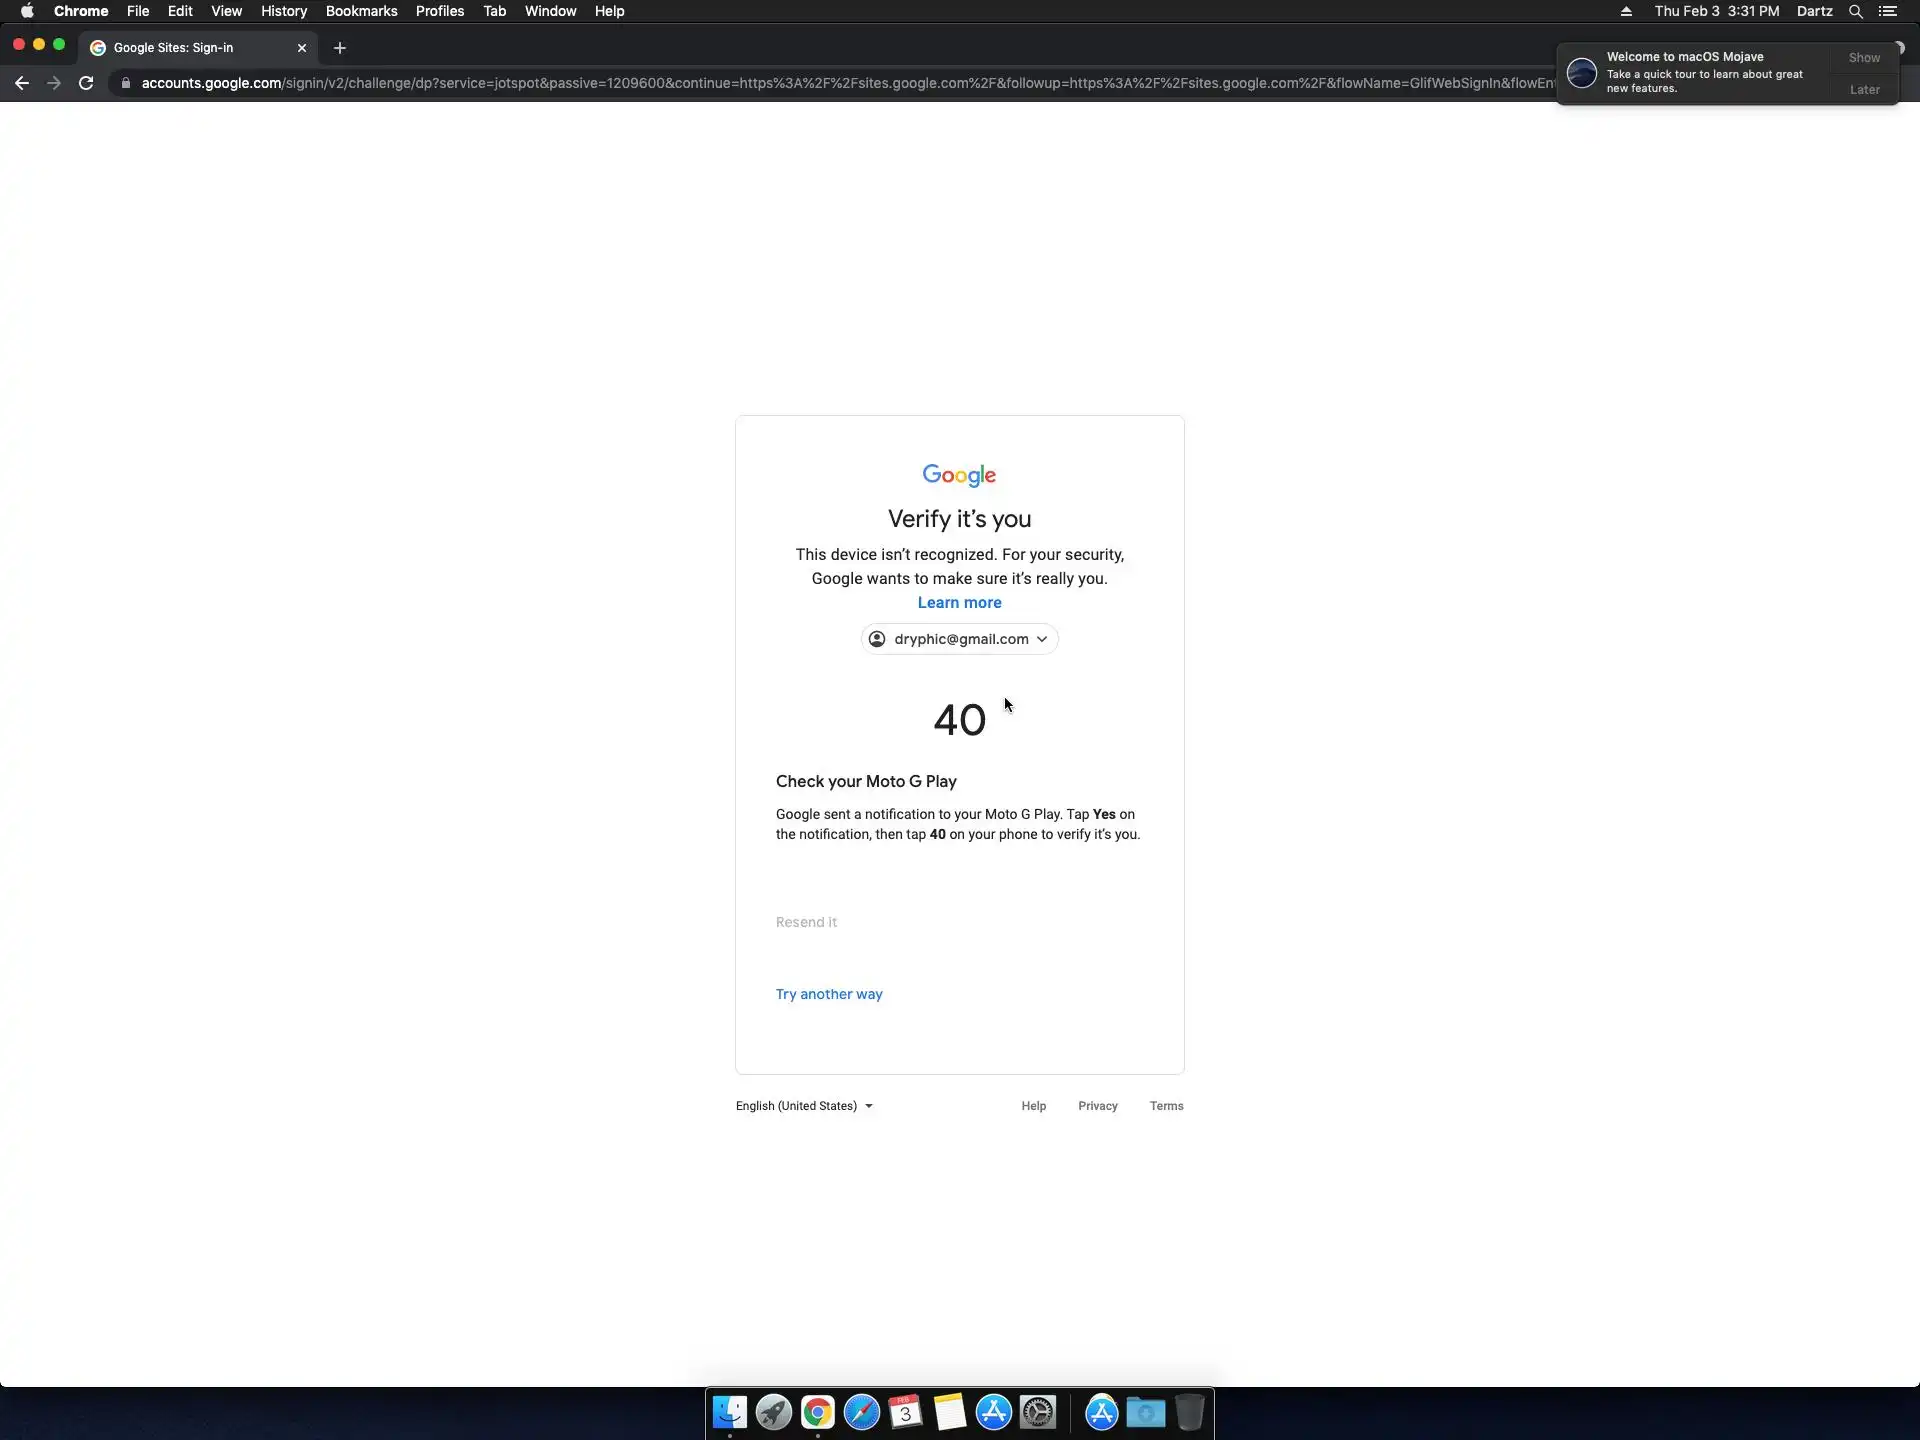Click the browser back arrow
Screen dimensions: 1920x1440
point(22,83)
